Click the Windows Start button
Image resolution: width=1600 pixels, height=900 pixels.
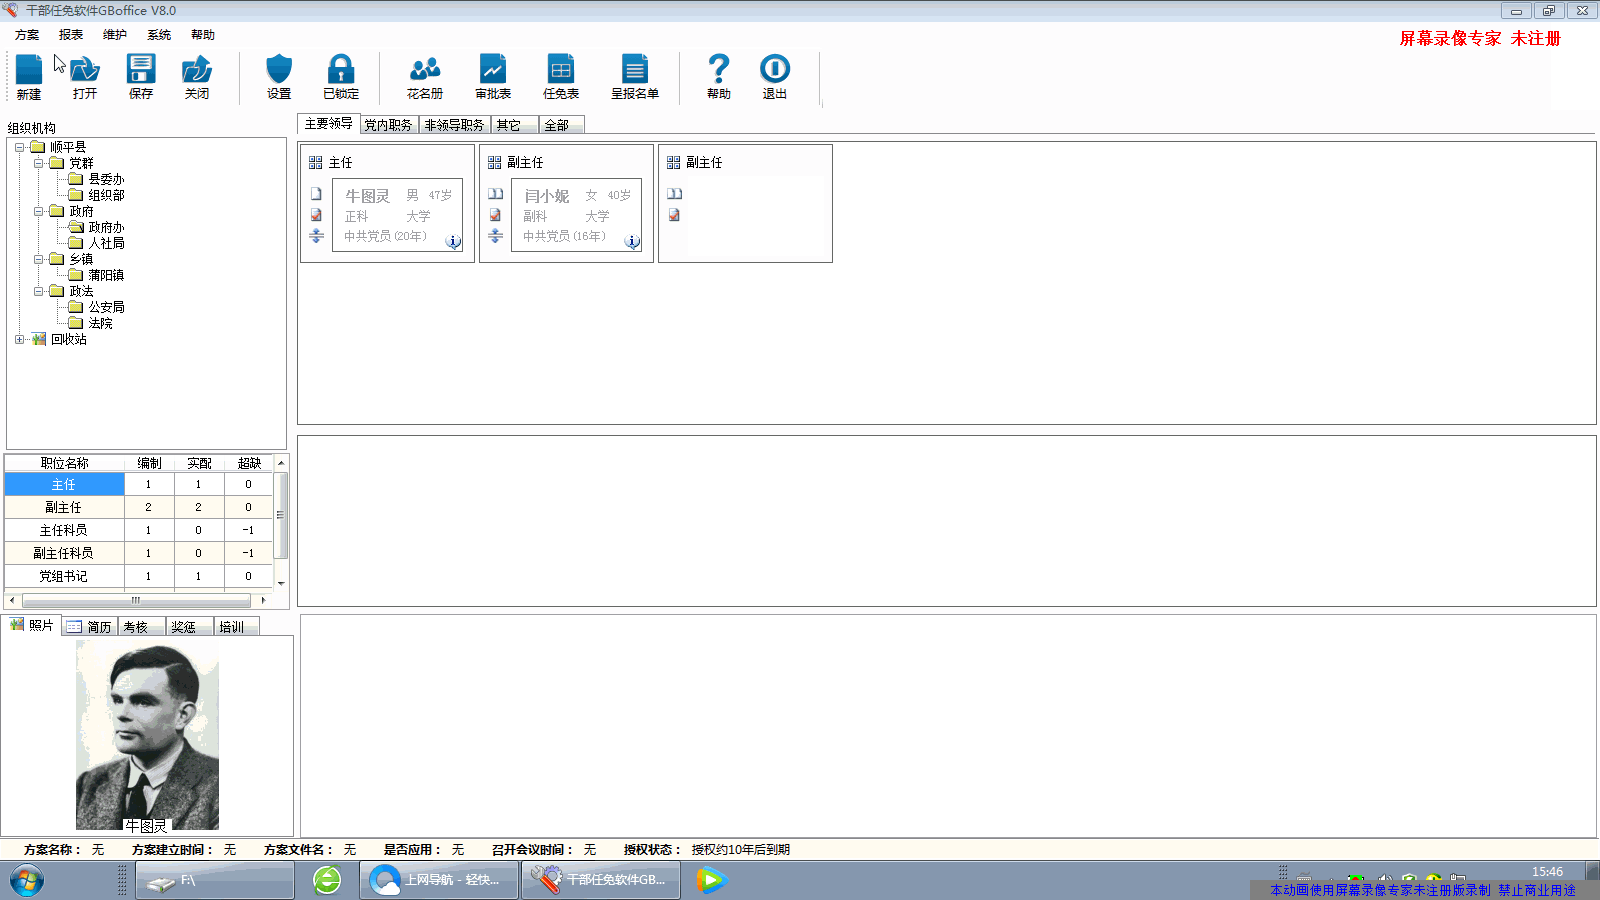coord(27,881)
